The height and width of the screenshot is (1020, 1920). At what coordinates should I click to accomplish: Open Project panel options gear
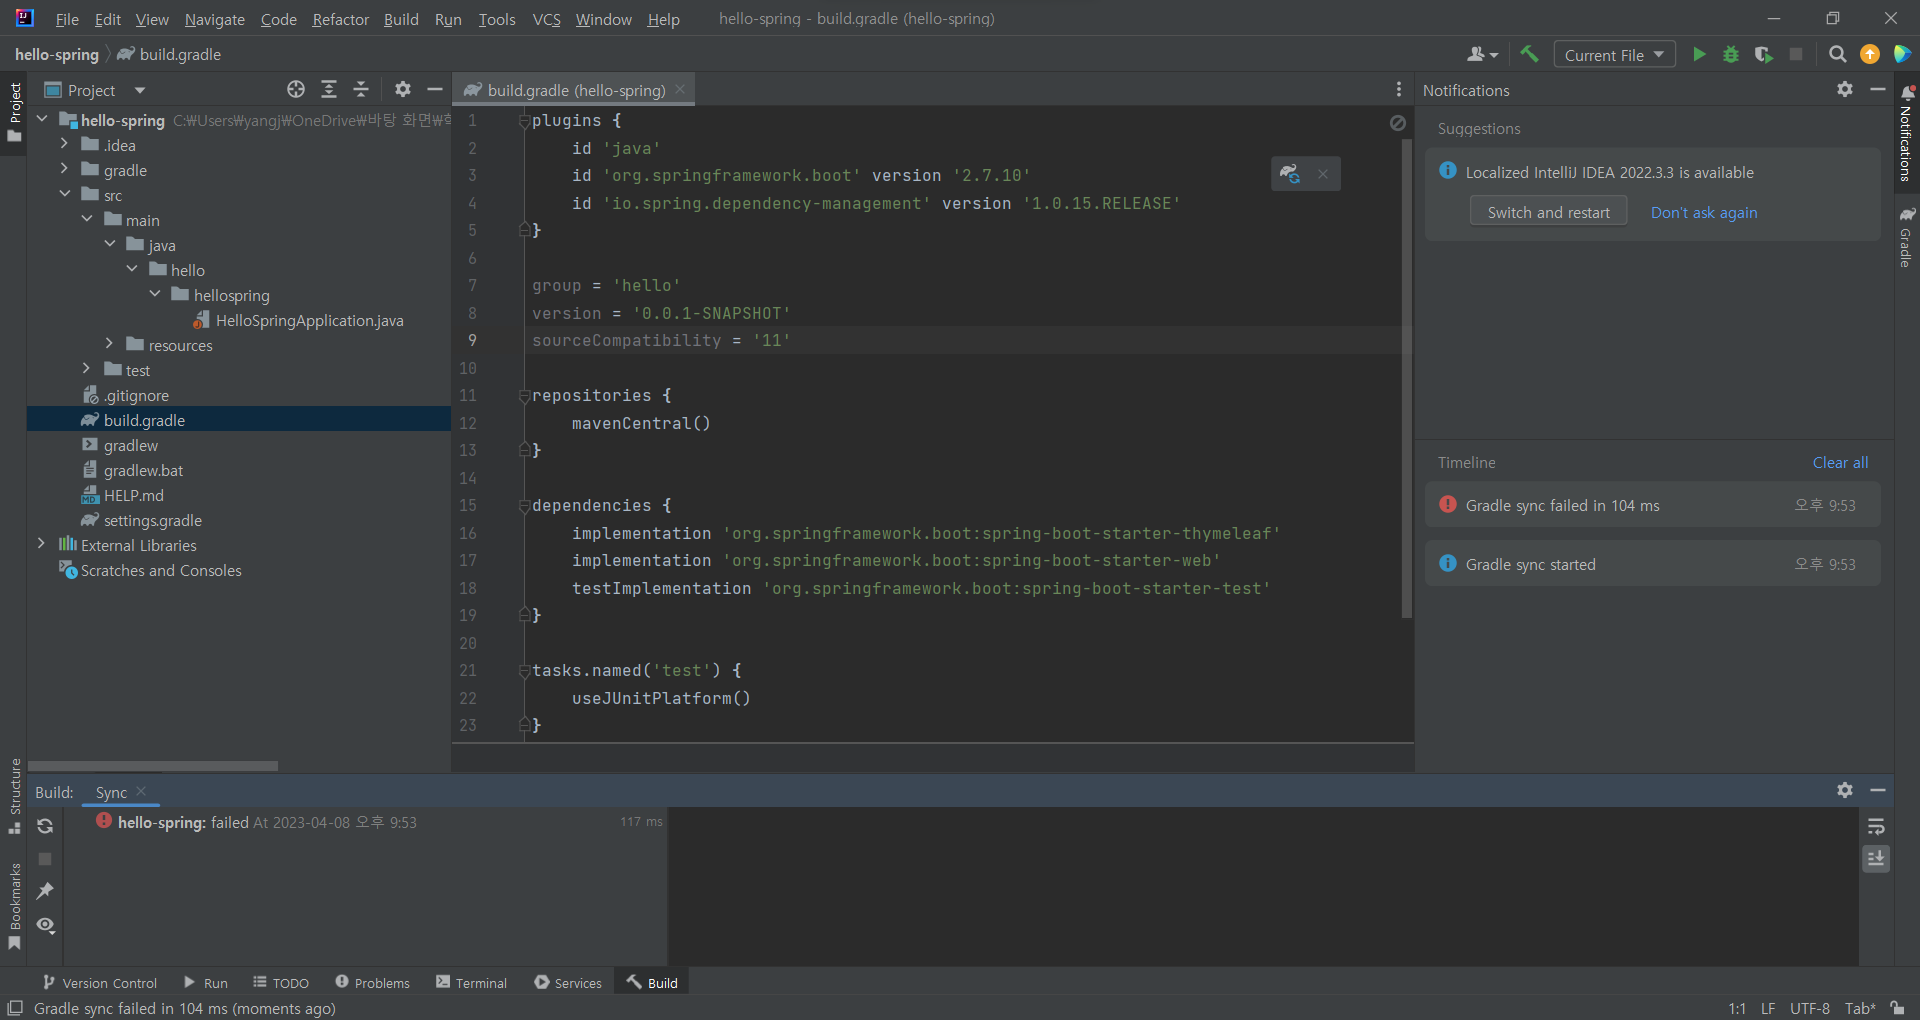tap(402, 89)
